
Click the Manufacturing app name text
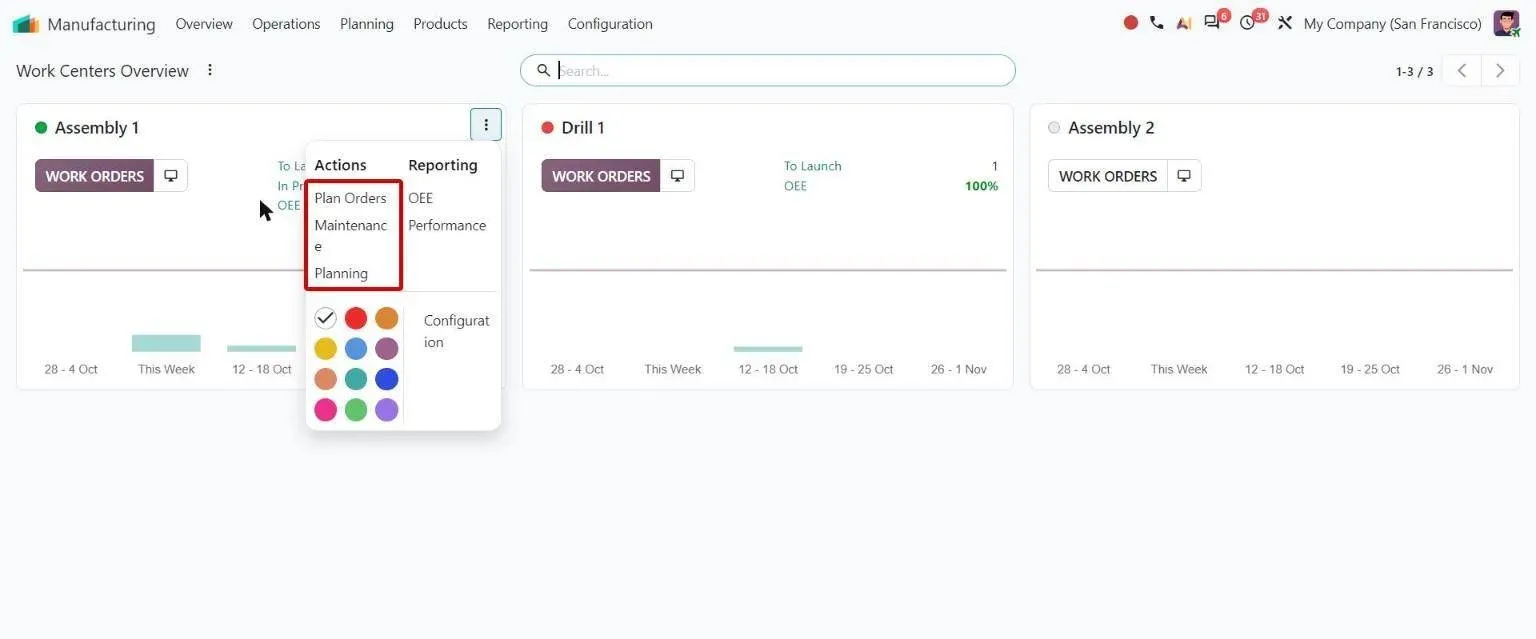(x=101, y=24)
